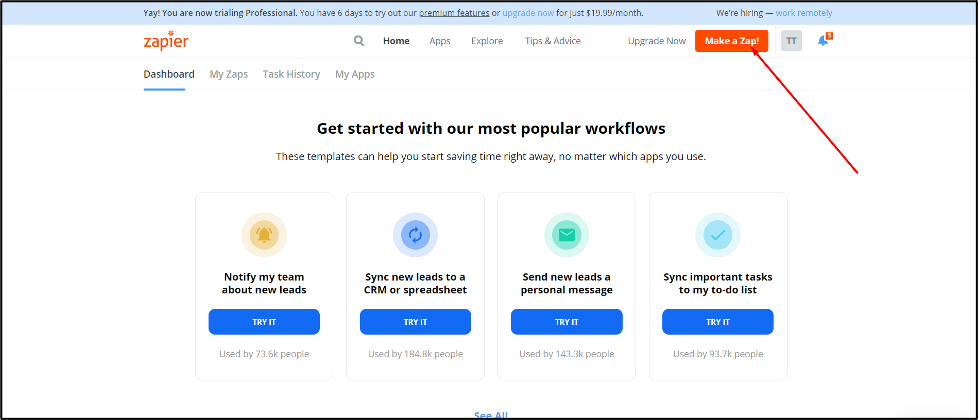The height and width of the screenshot is (420, 979).
Task: Select the Dashboard tab
Action: click(x=169, y=74)
